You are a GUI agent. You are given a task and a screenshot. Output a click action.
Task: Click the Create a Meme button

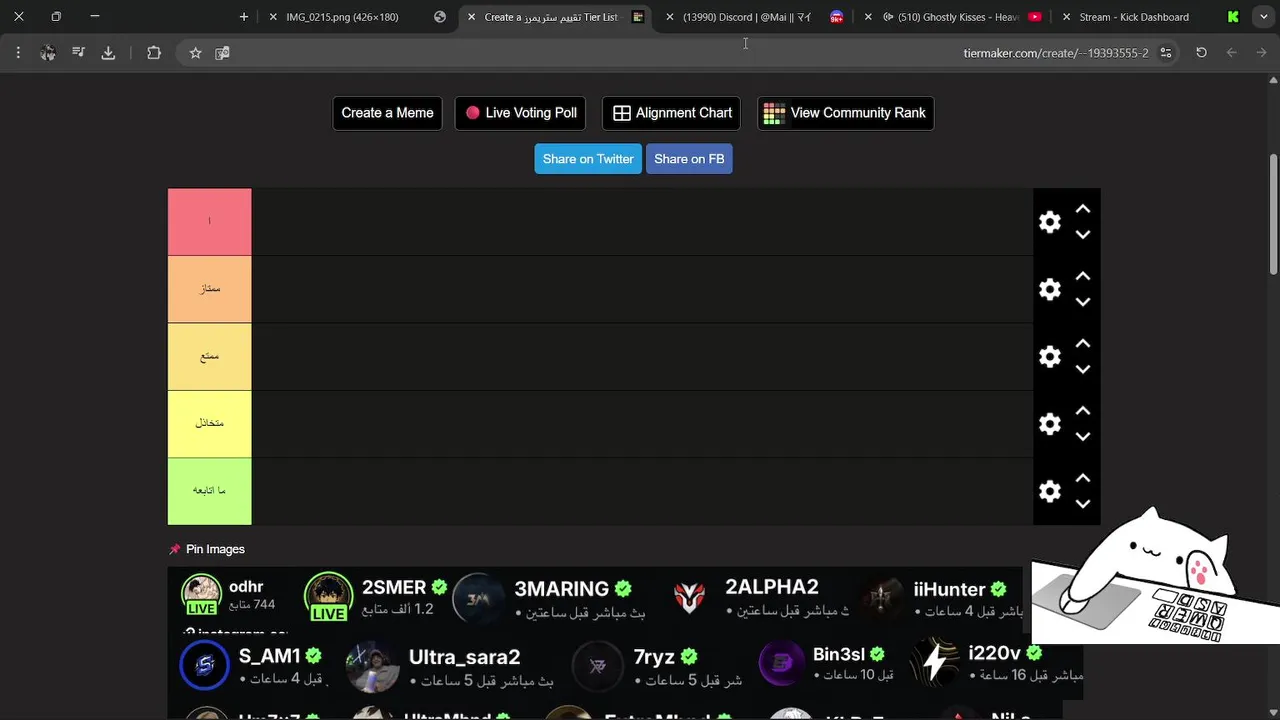(x=387, y=113)
